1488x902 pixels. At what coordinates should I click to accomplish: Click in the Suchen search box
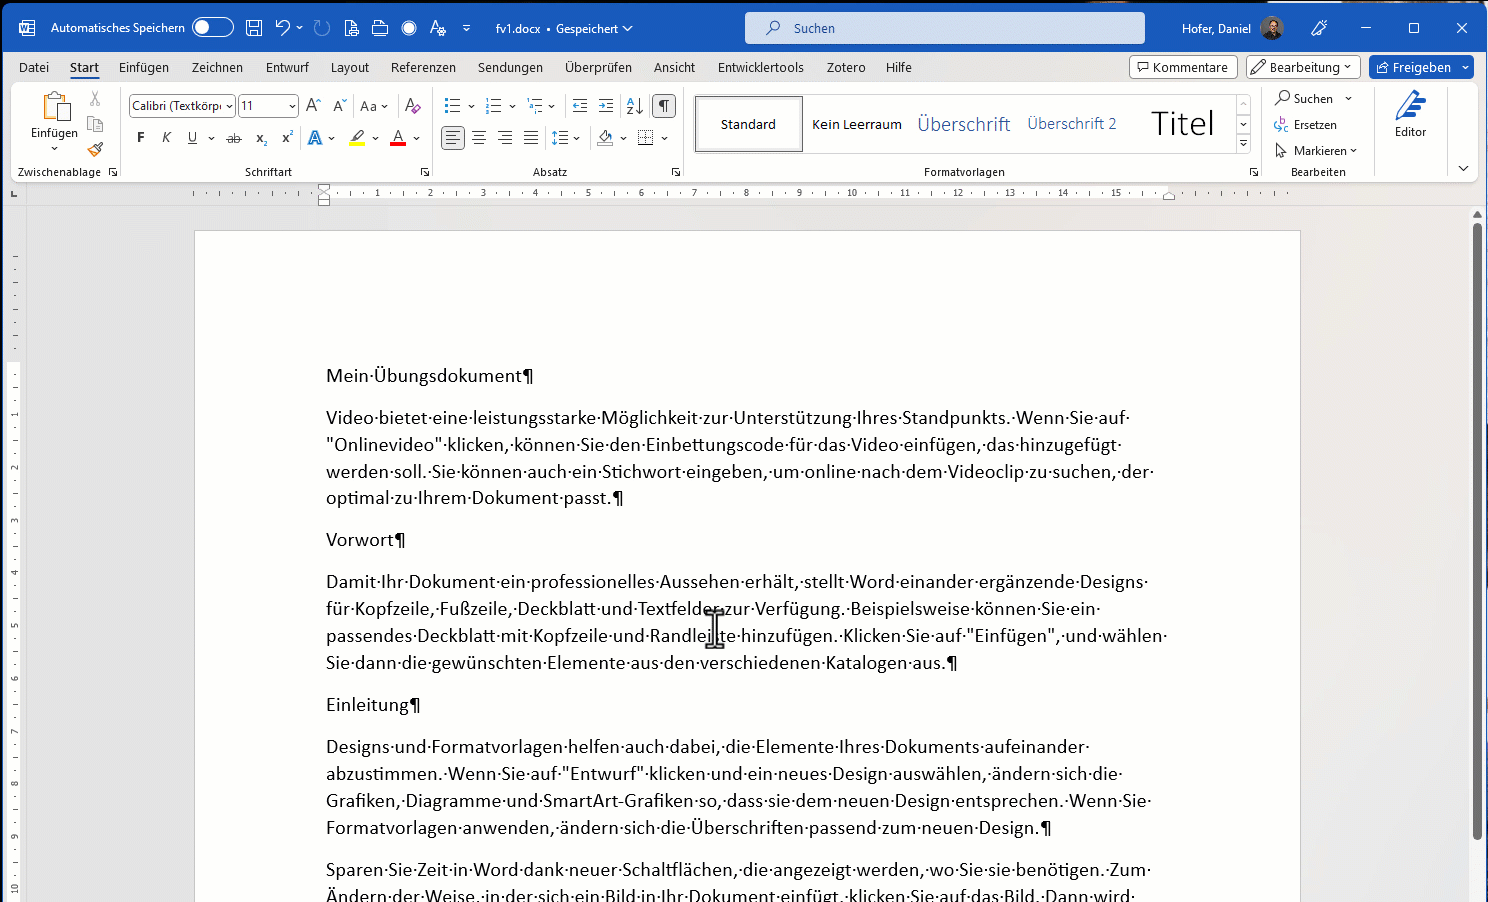click(x=944, y=28)
